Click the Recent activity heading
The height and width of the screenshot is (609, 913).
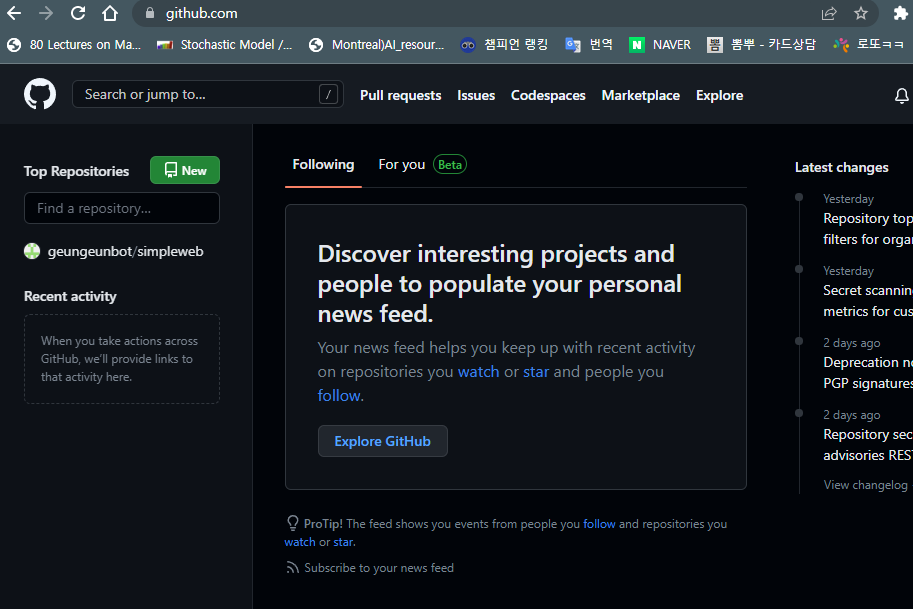[x=70, y=296]
